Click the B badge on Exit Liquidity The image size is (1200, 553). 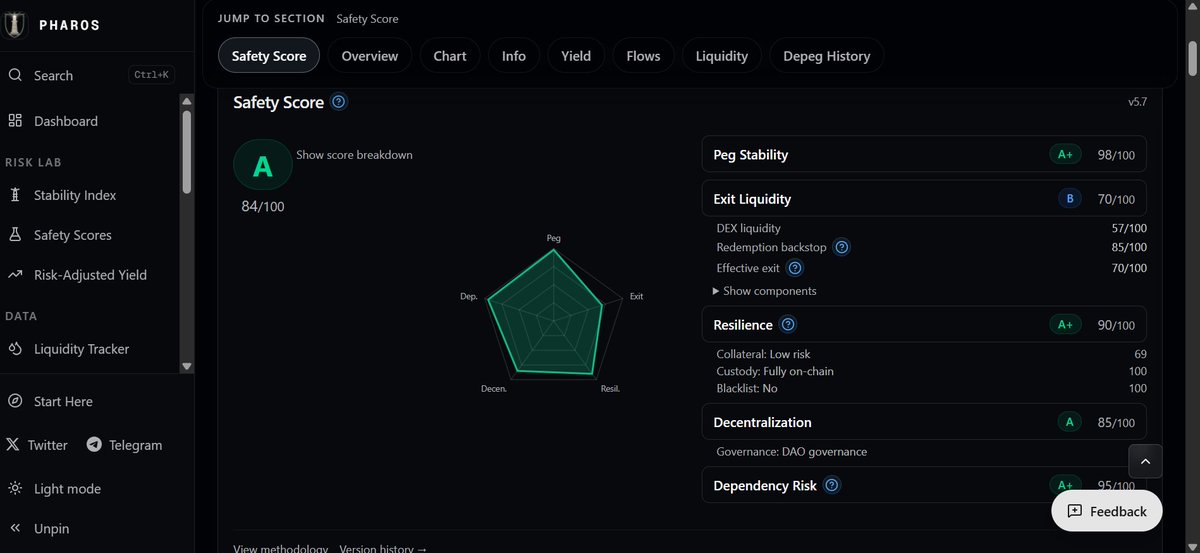(x=1070, y=199)
